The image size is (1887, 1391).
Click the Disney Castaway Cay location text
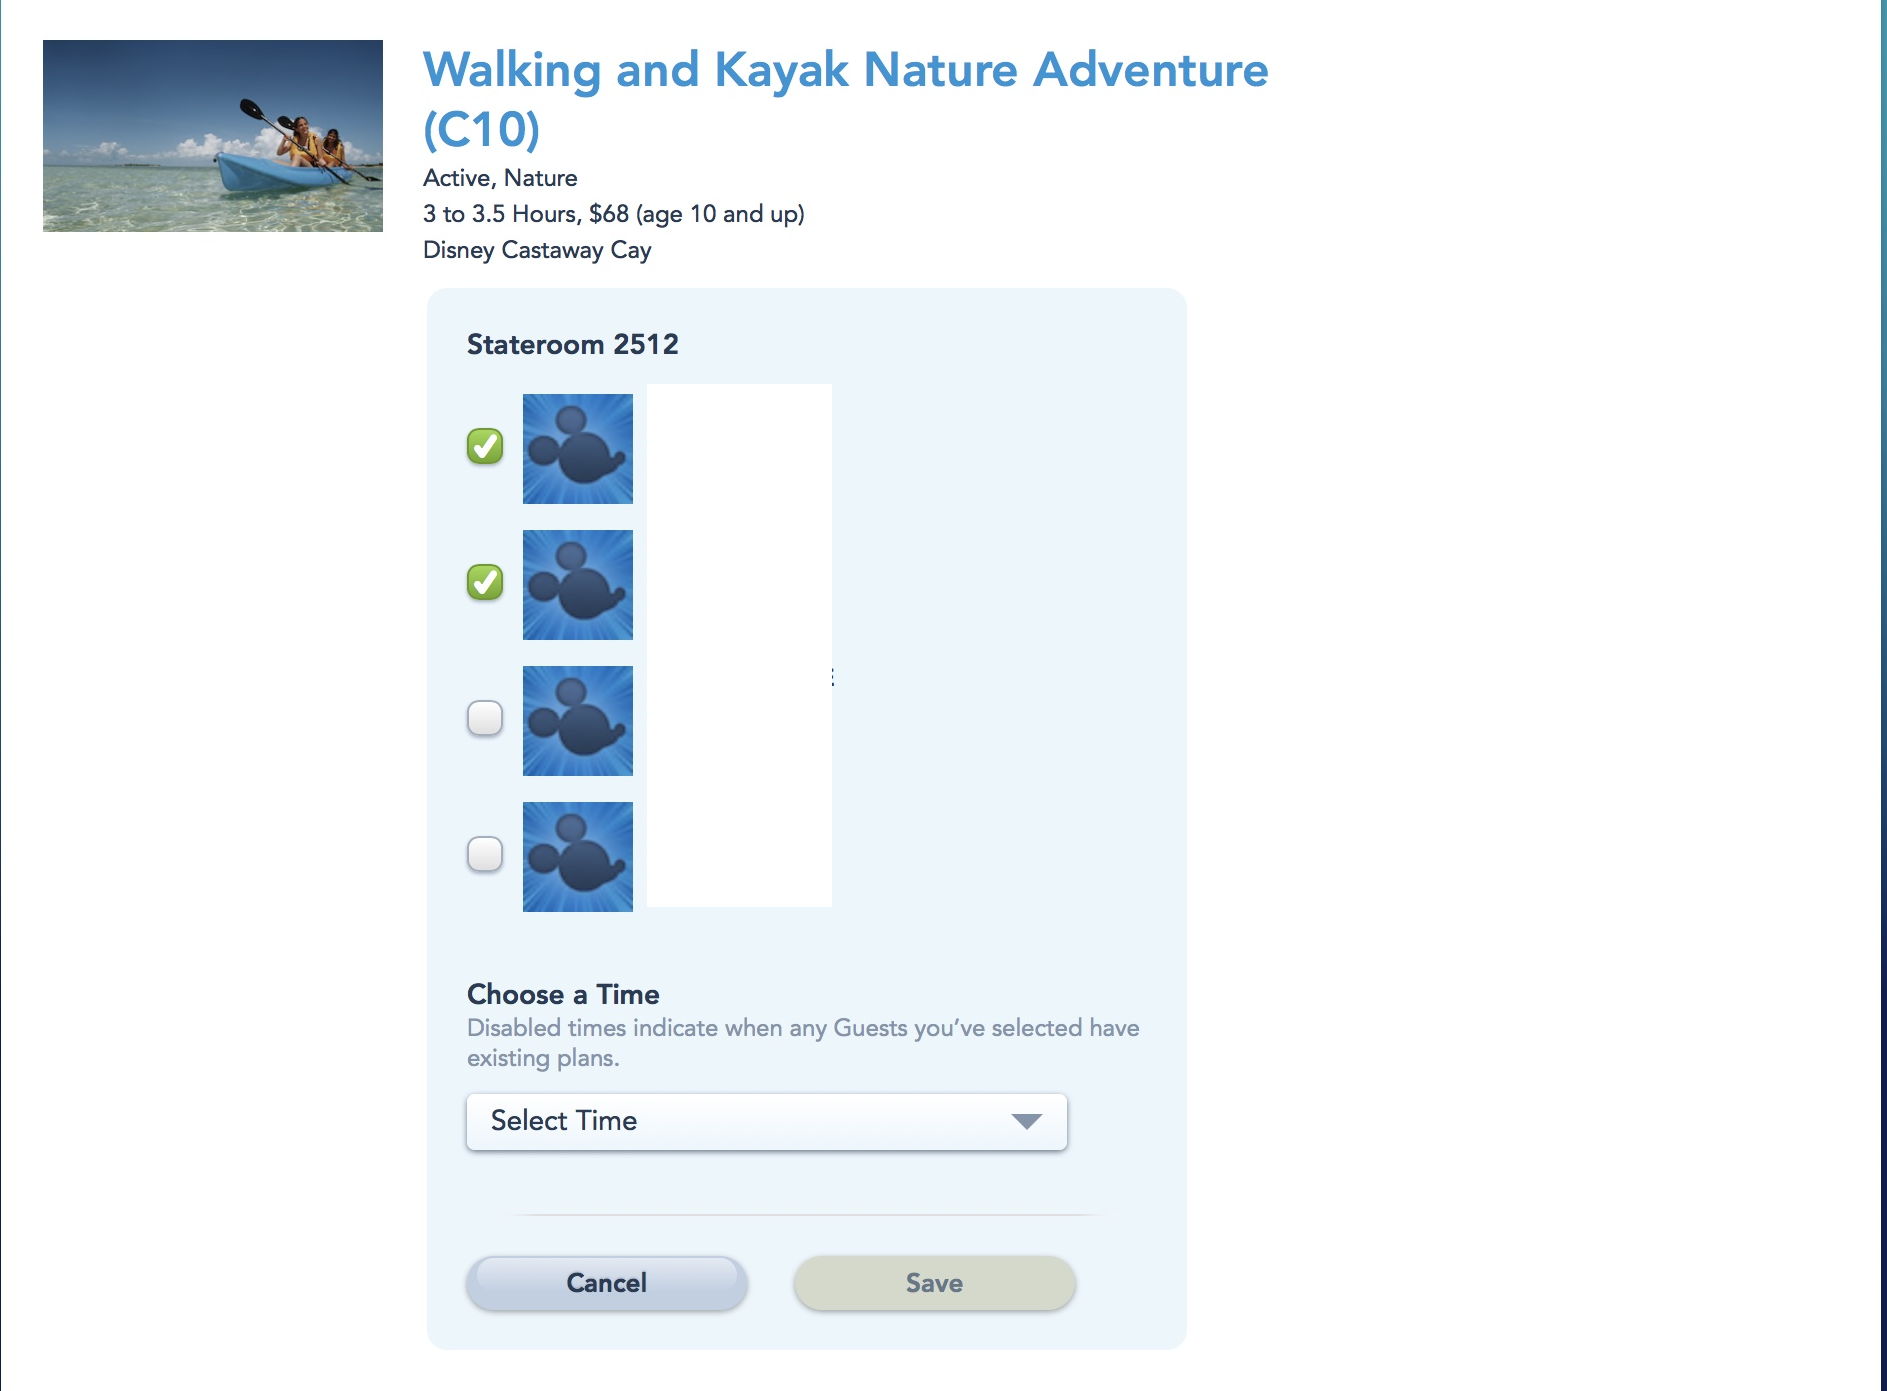tap(537, 250)
